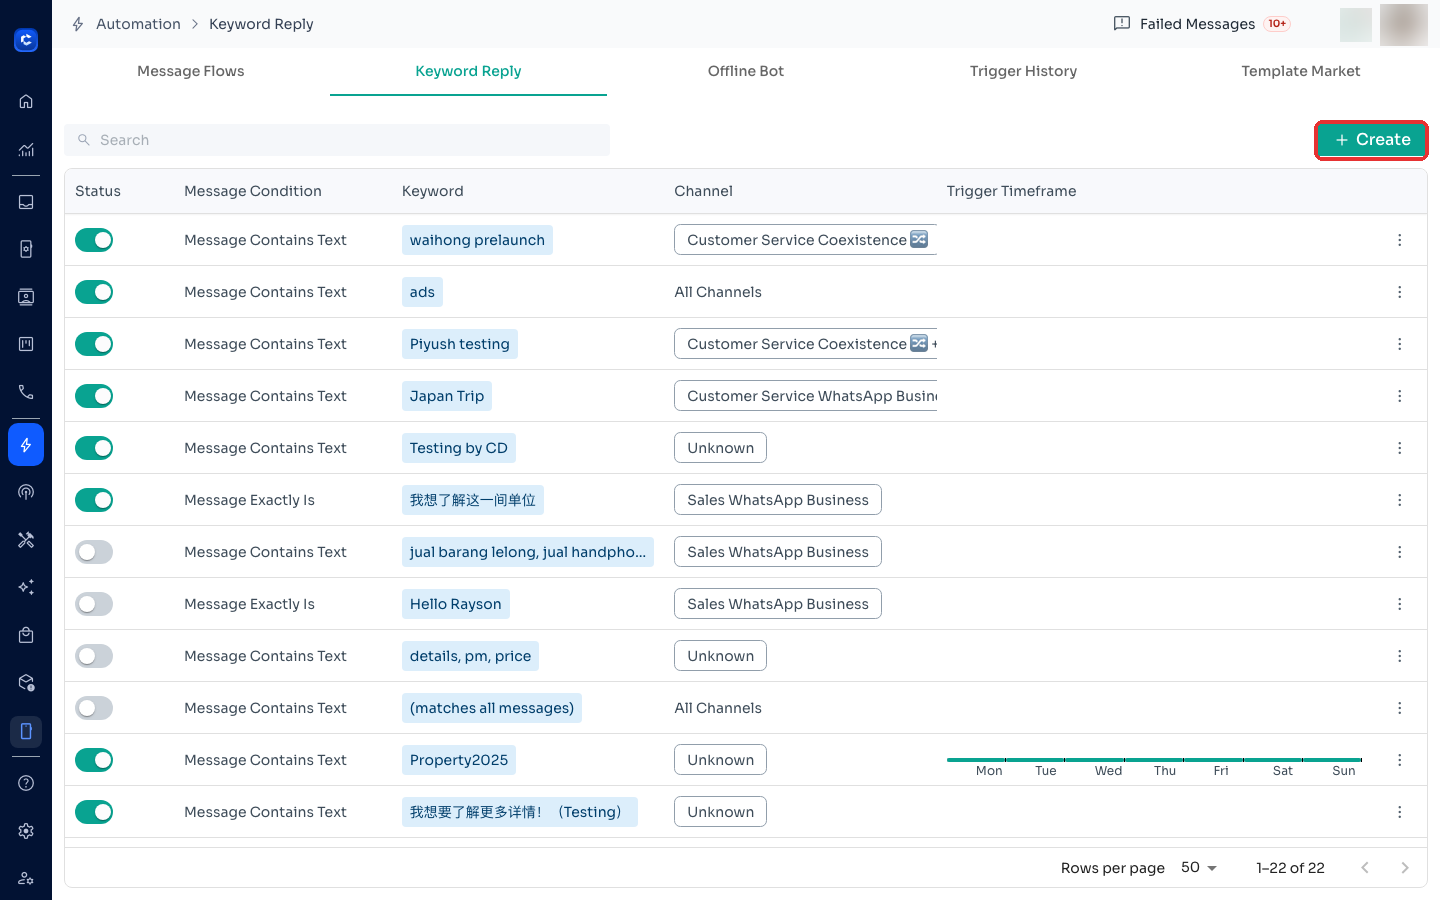Click the Automation breadcrumb link

click(x=138, y=24)
